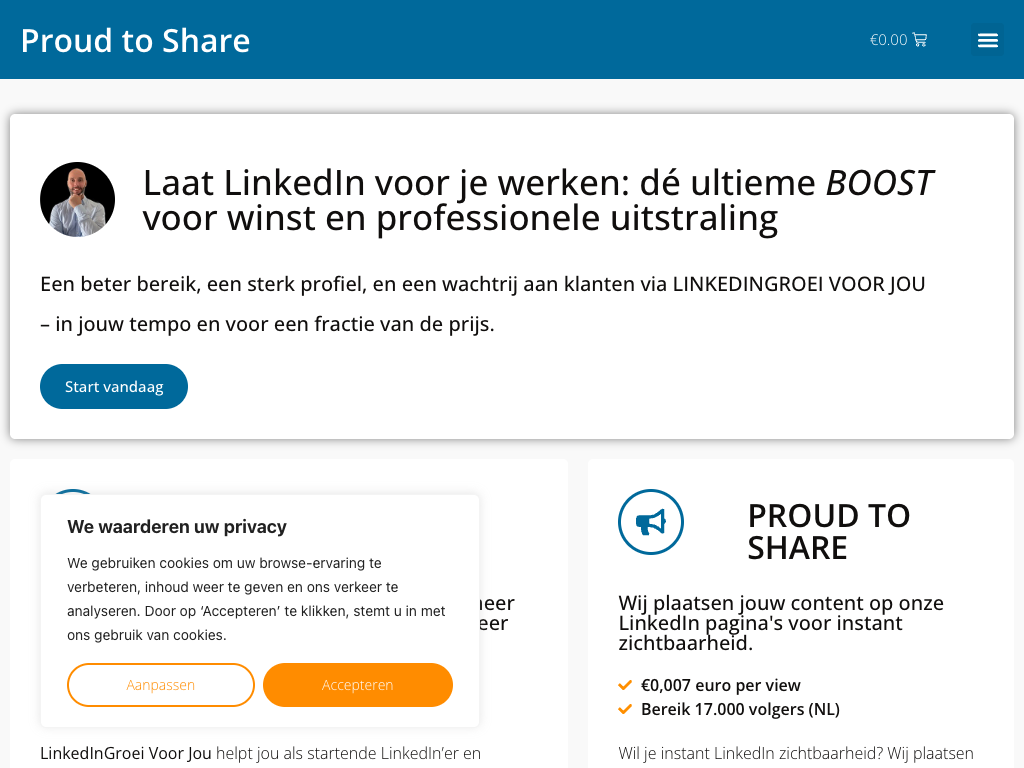Screen dimensions: 1024x768
Task: Click the shopping cart icon
Action: point(920,40)
